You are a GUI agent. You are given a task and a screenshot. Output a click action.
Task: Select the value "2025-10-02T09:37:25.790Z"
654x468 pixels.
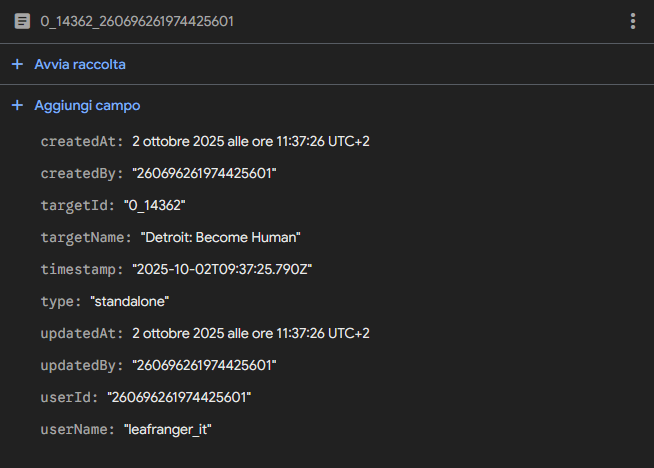[x=222, y=269]
